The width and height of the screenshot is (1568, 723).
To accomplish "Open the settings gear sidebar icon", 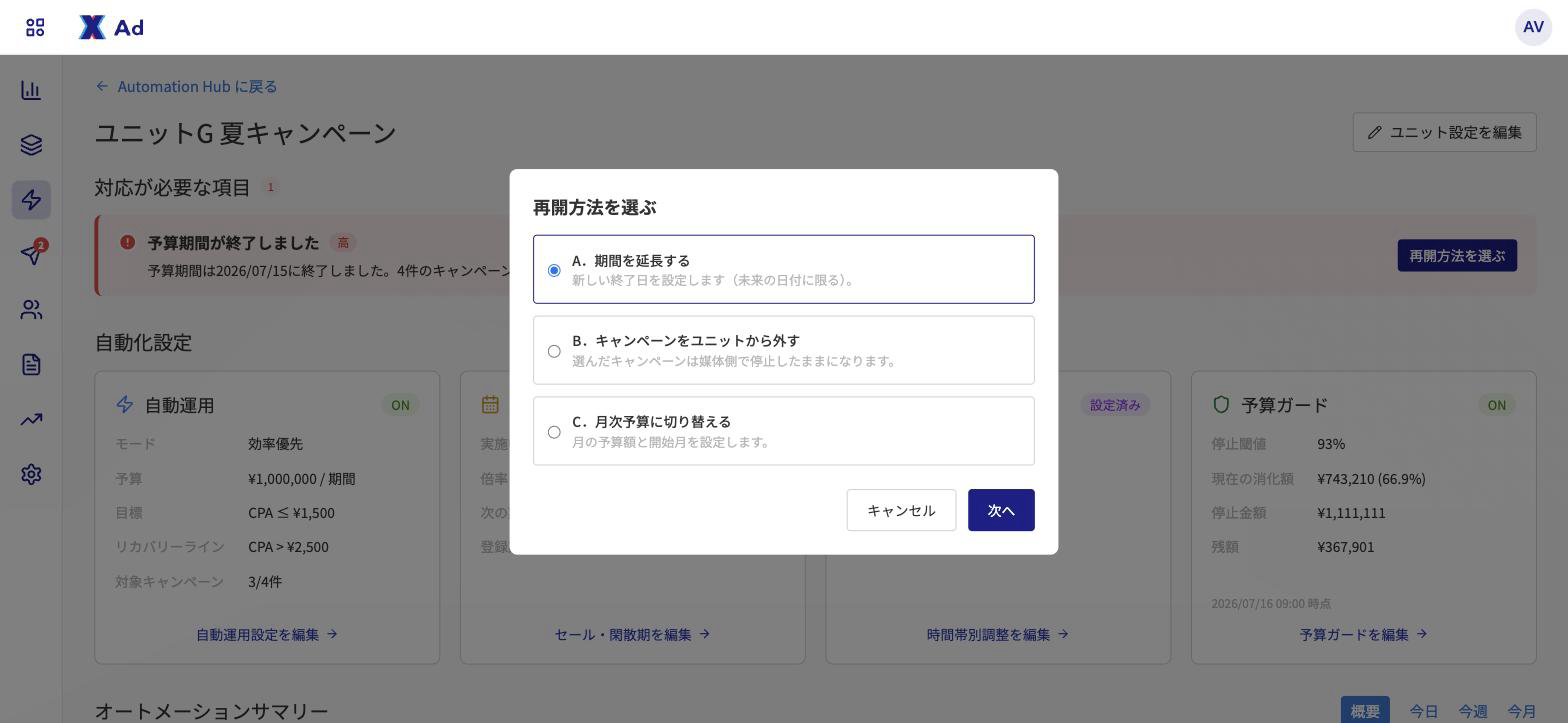I will 31,474.
